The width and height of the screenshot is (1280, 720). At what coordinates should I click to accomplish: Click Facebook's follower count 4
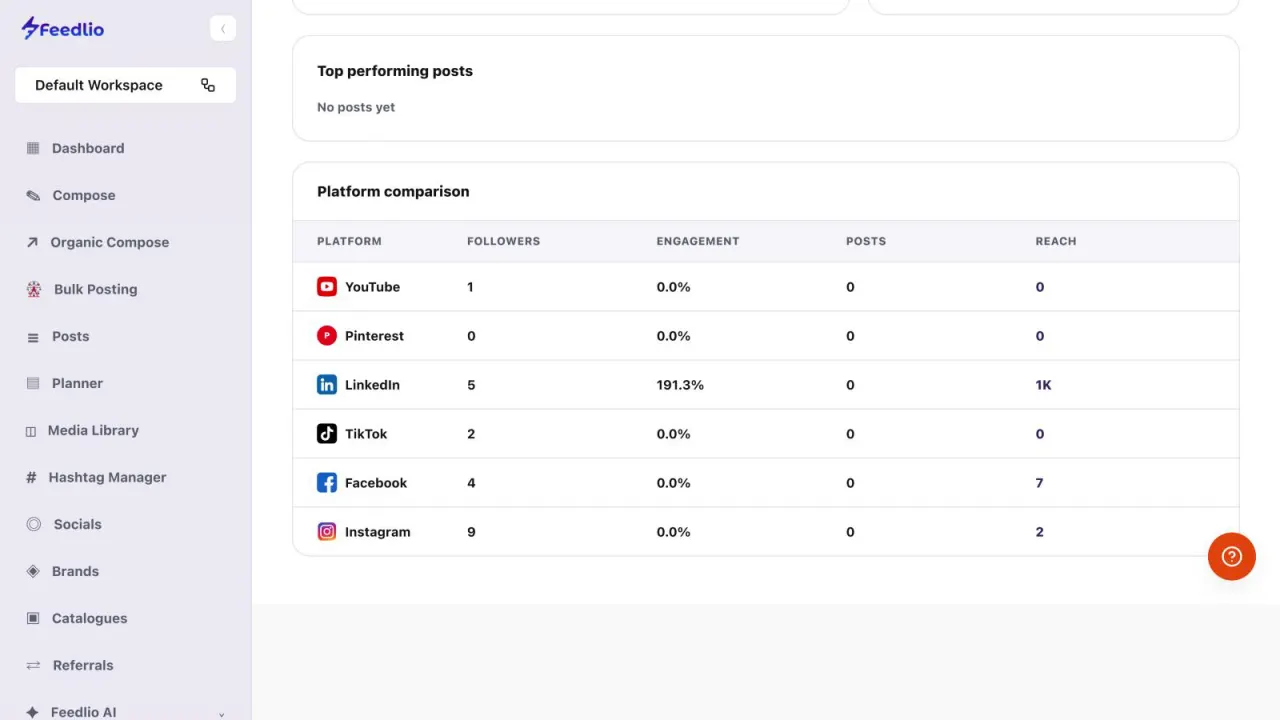coord(471,483)
